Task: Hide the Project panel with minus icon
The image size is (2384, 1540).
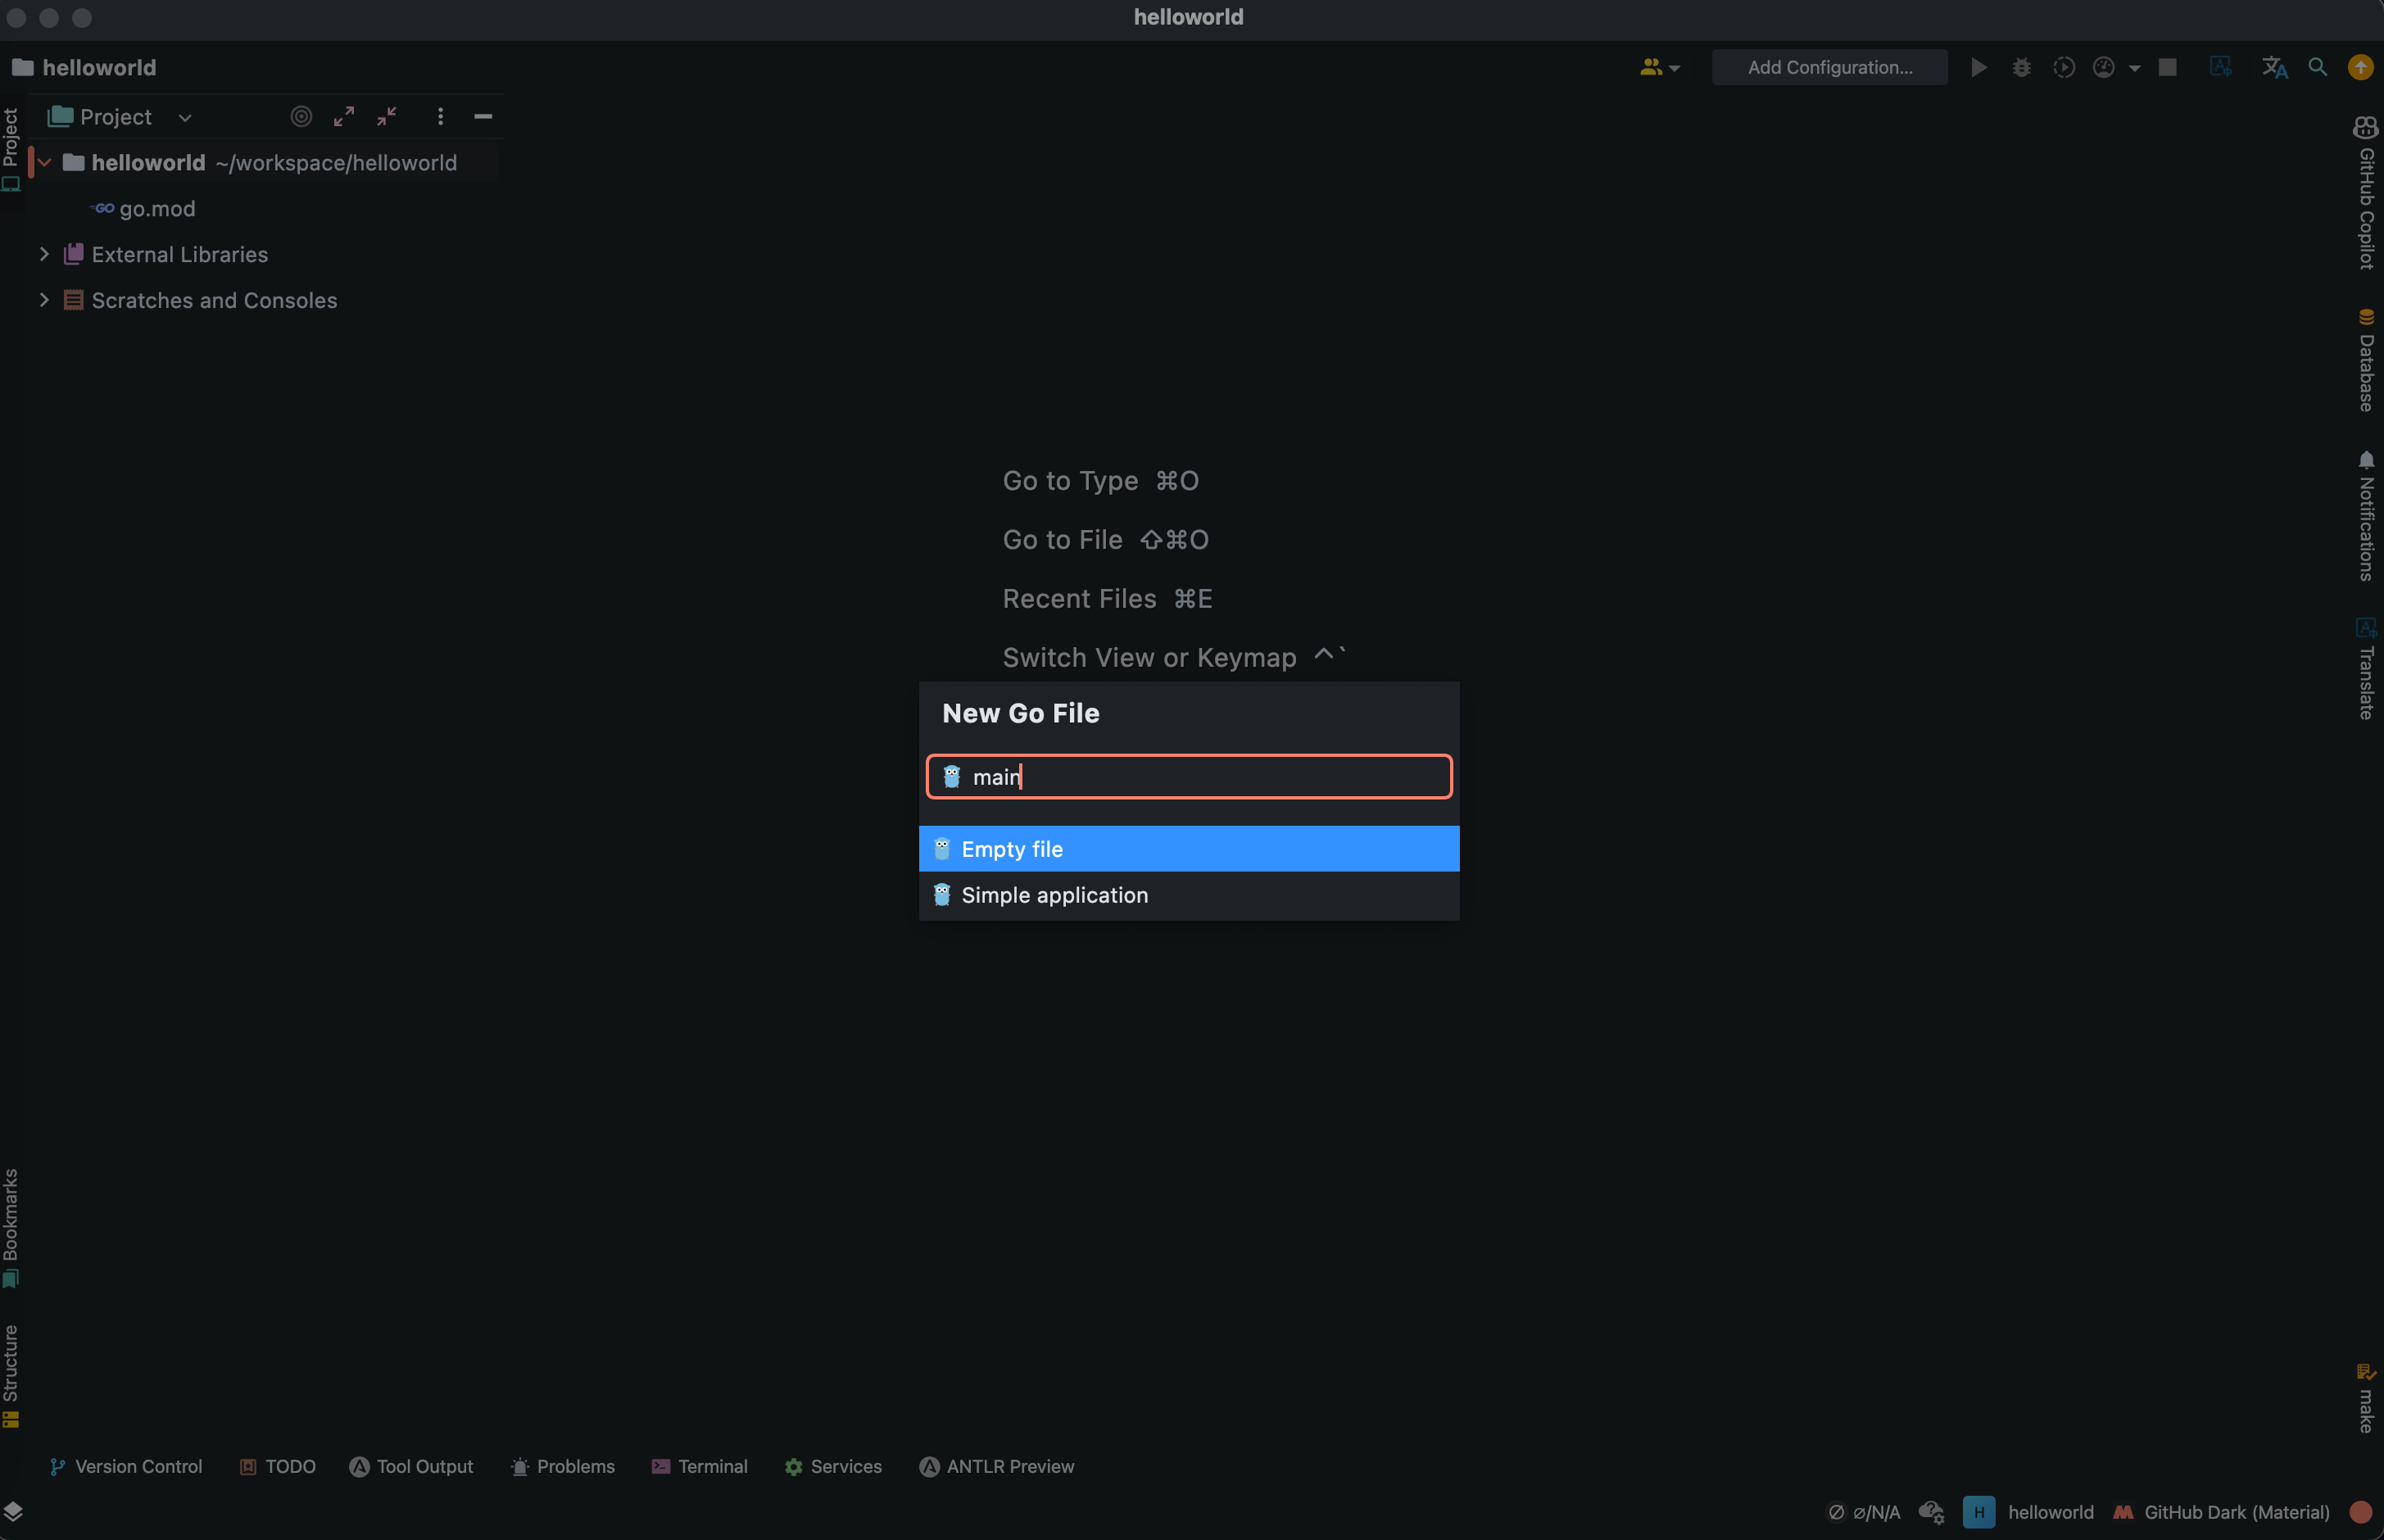Action: [x=483, y=116]
